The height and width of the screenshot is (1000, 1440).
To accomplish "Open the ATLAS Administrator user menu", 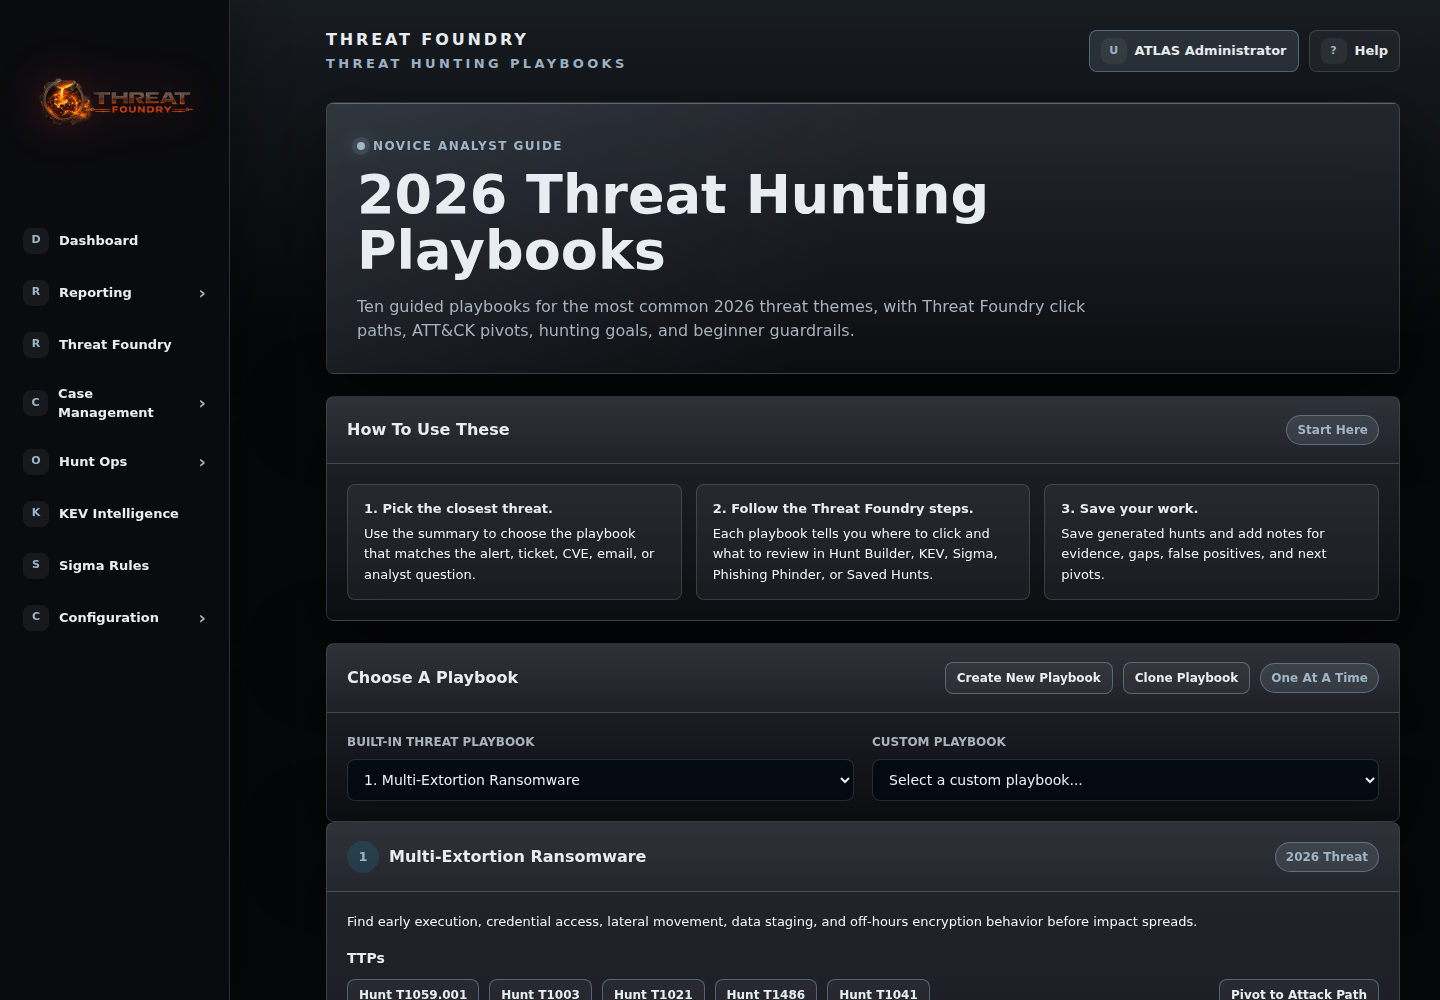I will click(x=1194, y=51).
